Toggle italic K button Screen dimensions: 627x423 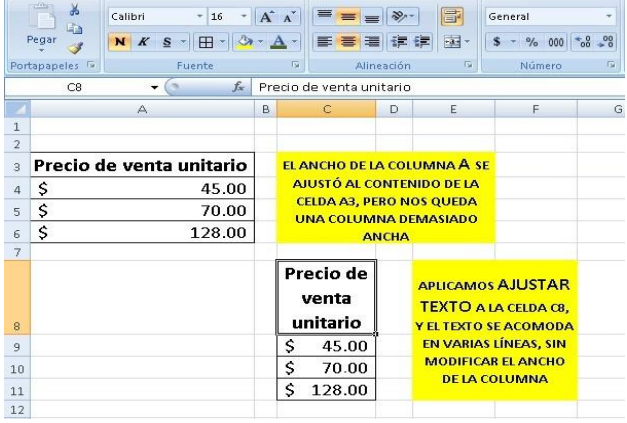[143, 42]
